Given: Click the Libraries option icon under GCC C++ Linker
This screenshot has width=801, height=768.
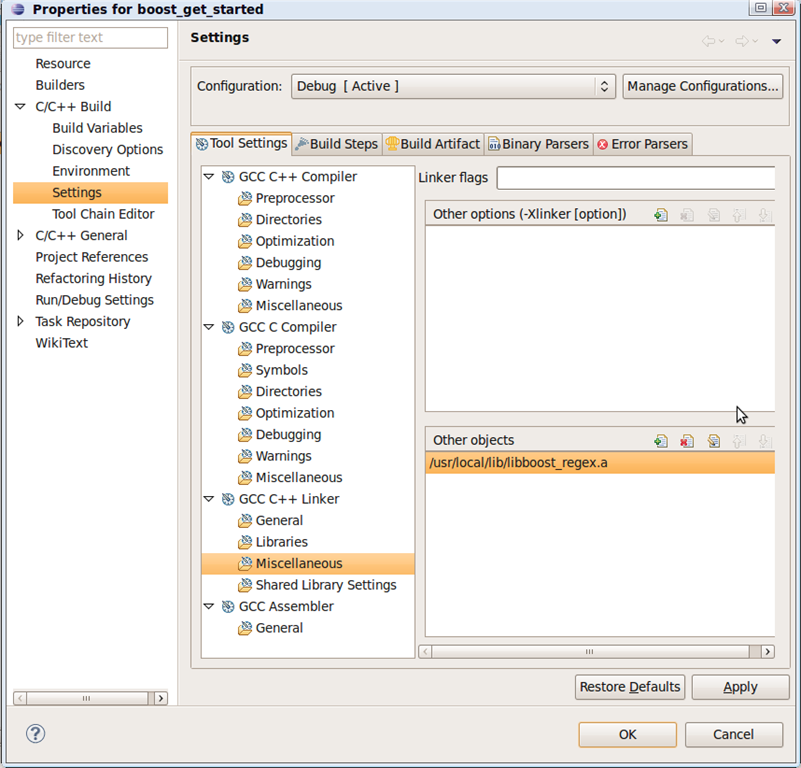Looking at the screenshot, I should [x=245, y=542].
